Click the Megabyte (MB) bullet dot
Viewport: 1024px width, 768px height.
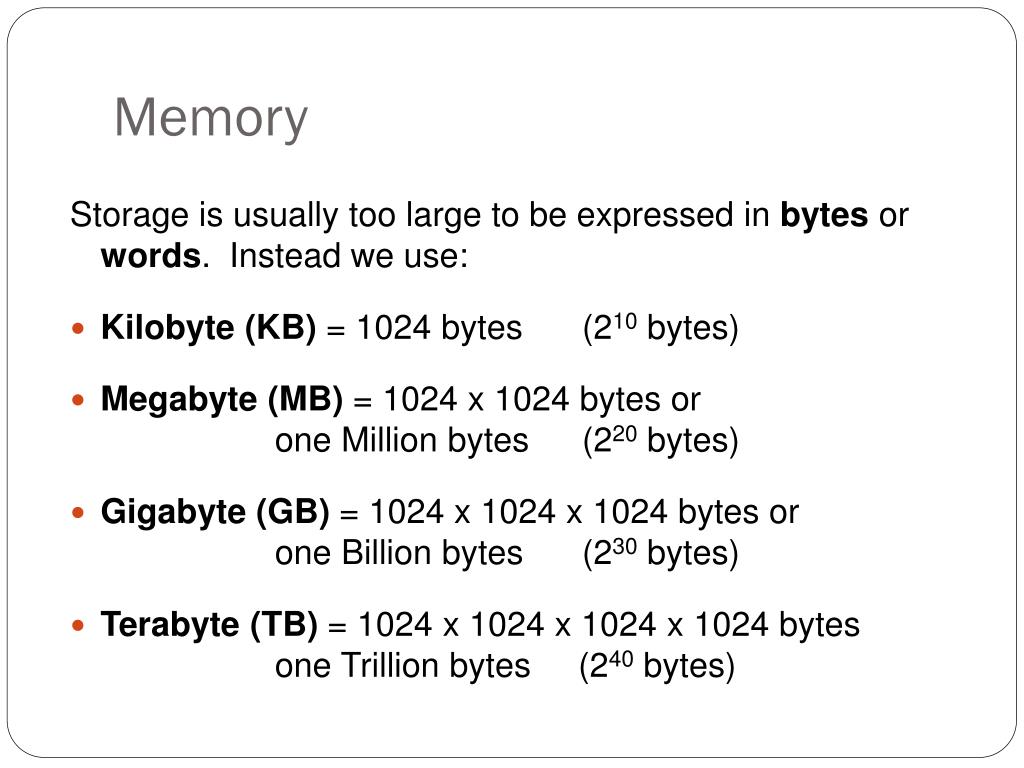pyautogui.click(x=78, y=400)
